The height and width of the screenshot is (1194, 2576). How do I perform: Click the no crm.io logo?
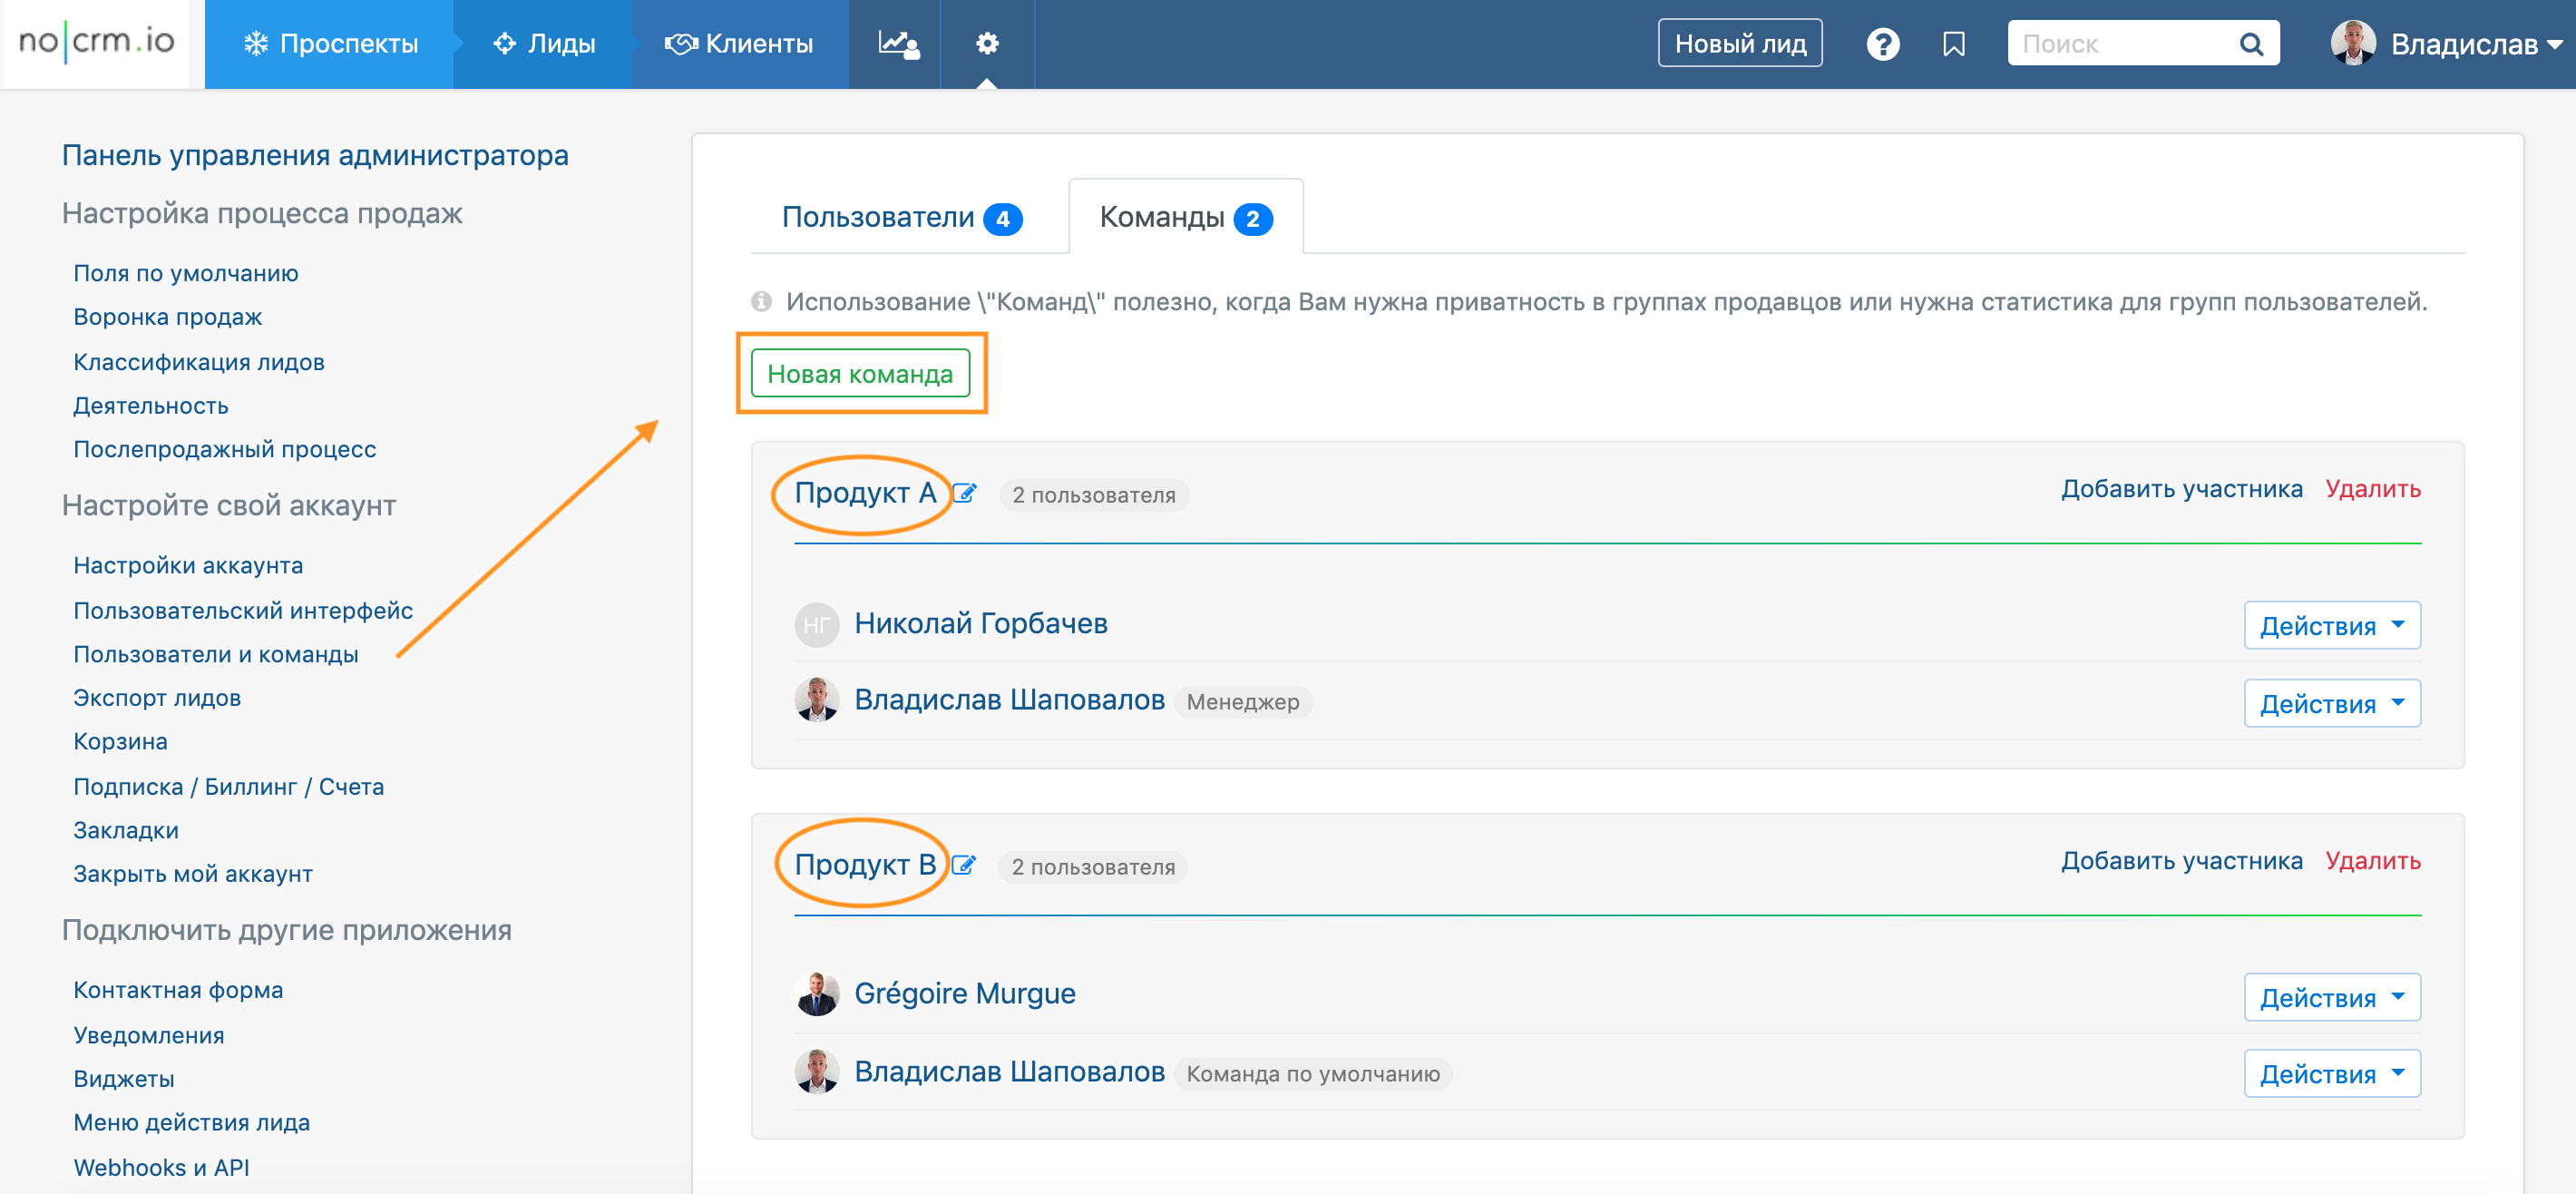point(96,42)
